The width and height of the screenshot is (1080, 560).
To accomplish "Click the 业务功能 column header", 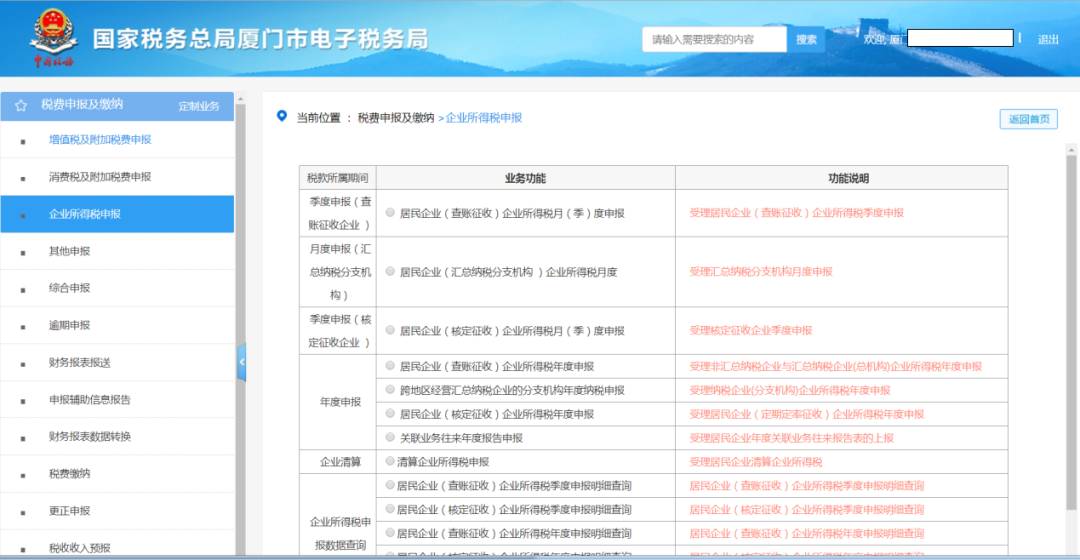I will click(x=526, y=178).
